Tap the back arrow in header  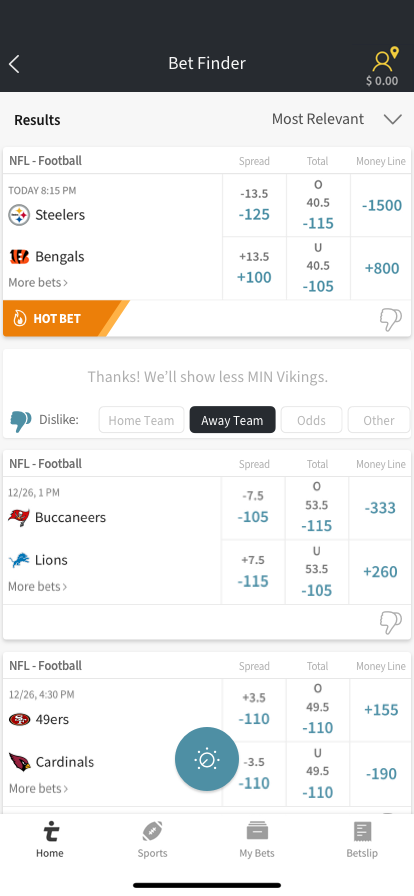coord(14,64)
